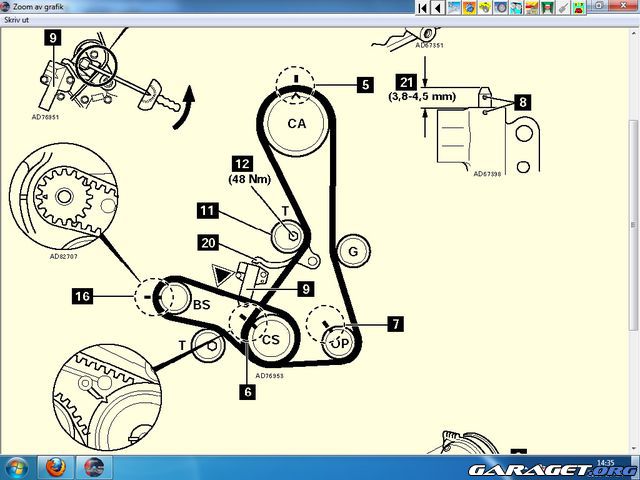Image resolution: width=640 pixels, height=480 pixels.
Task: Click the previous page arrow icon
Action: (x=437, y=7)
